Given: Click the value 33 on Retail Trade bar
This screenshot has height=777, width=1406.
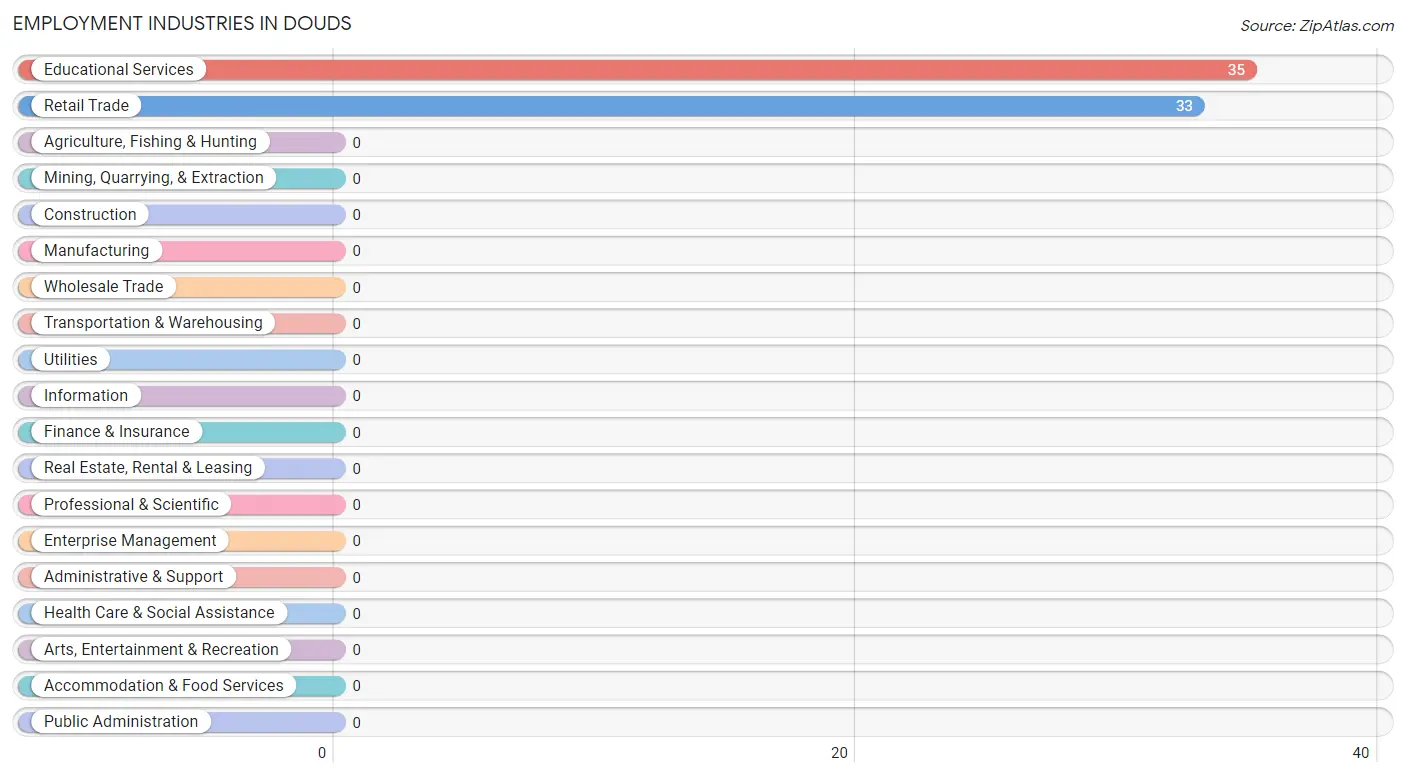Looking at the screenshot, I should [x=1184, y=106].
